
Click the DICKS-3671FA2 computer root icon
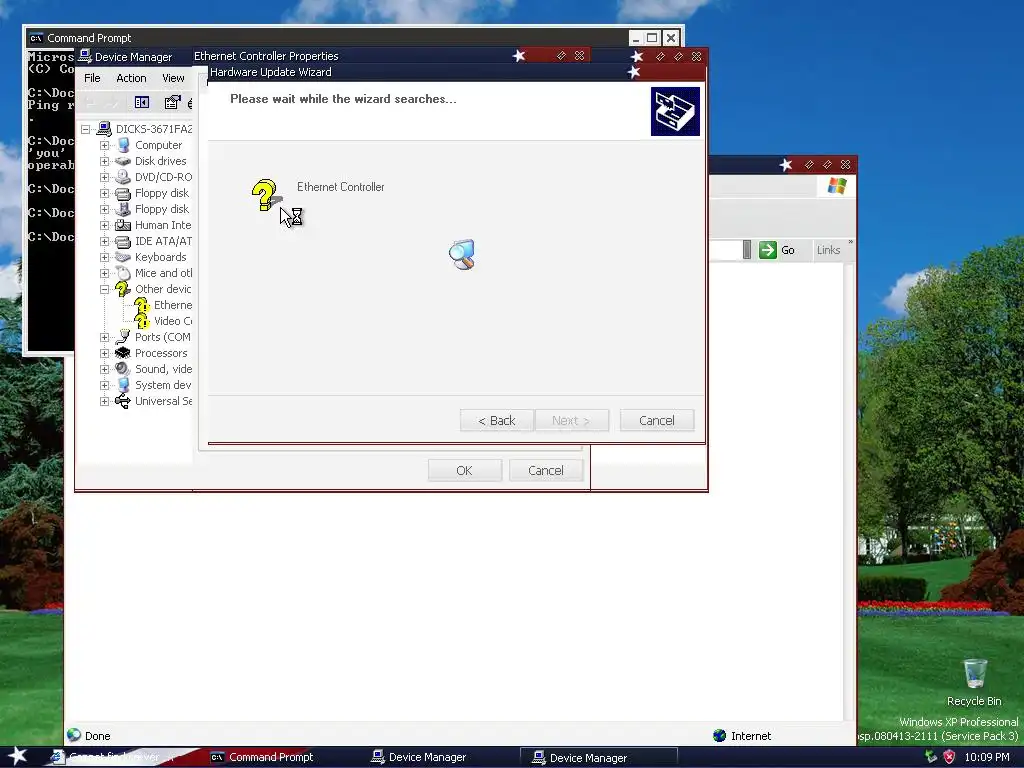coord(104,129)
